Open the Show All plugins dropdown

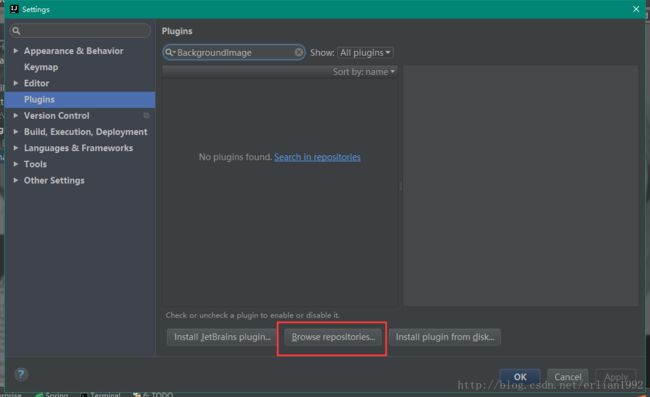pos(365,53)
